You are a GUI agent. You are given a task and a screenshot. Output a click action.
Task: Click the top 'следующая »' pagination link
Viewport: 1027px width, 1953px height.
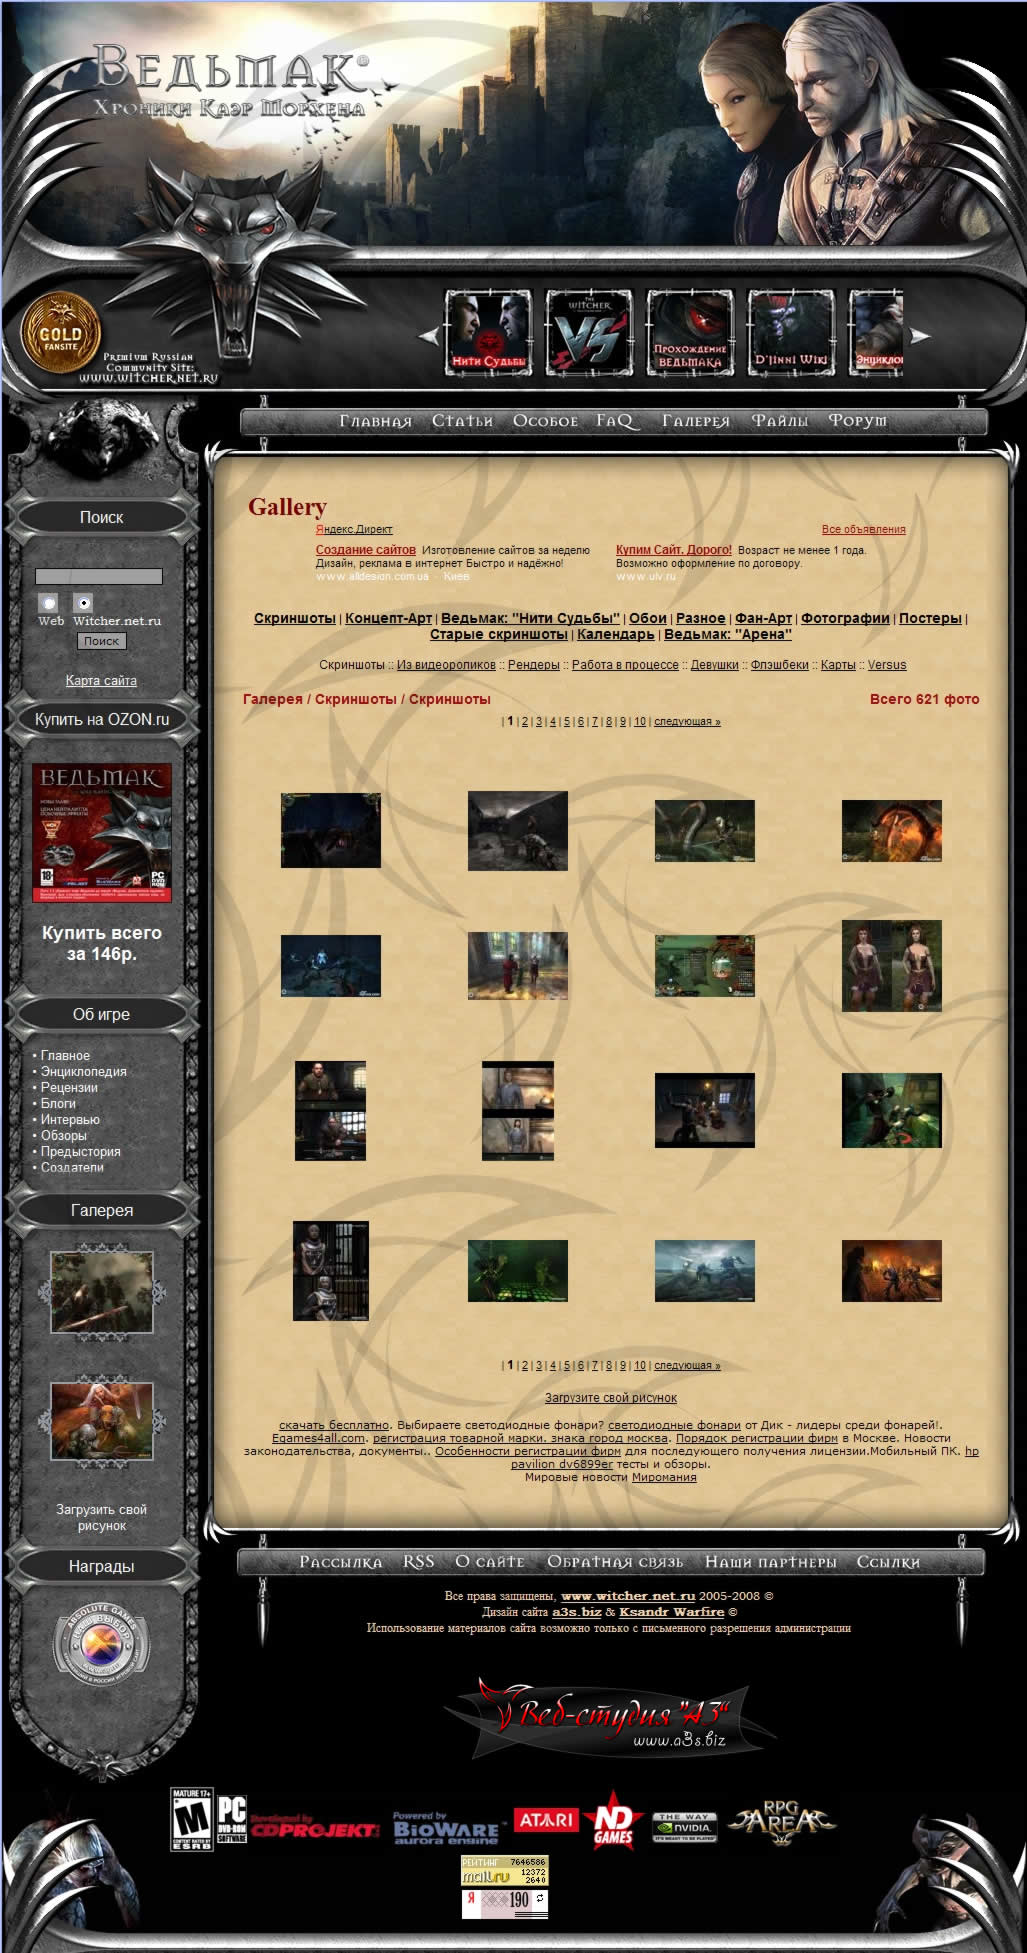[687, 721]
